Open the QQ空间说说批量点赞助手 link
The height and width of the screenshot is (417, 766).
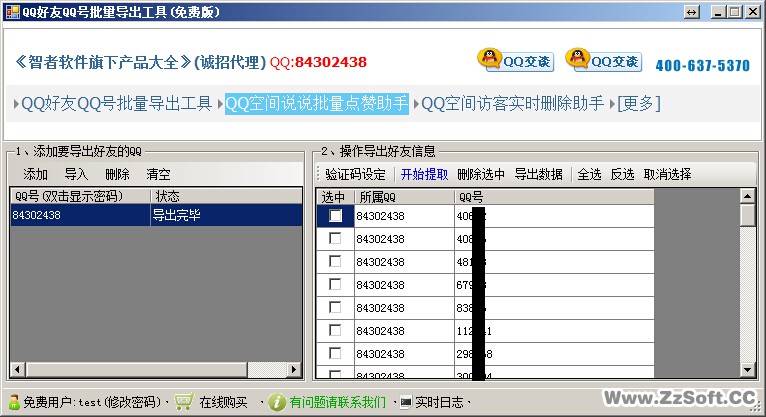(316, 103)
